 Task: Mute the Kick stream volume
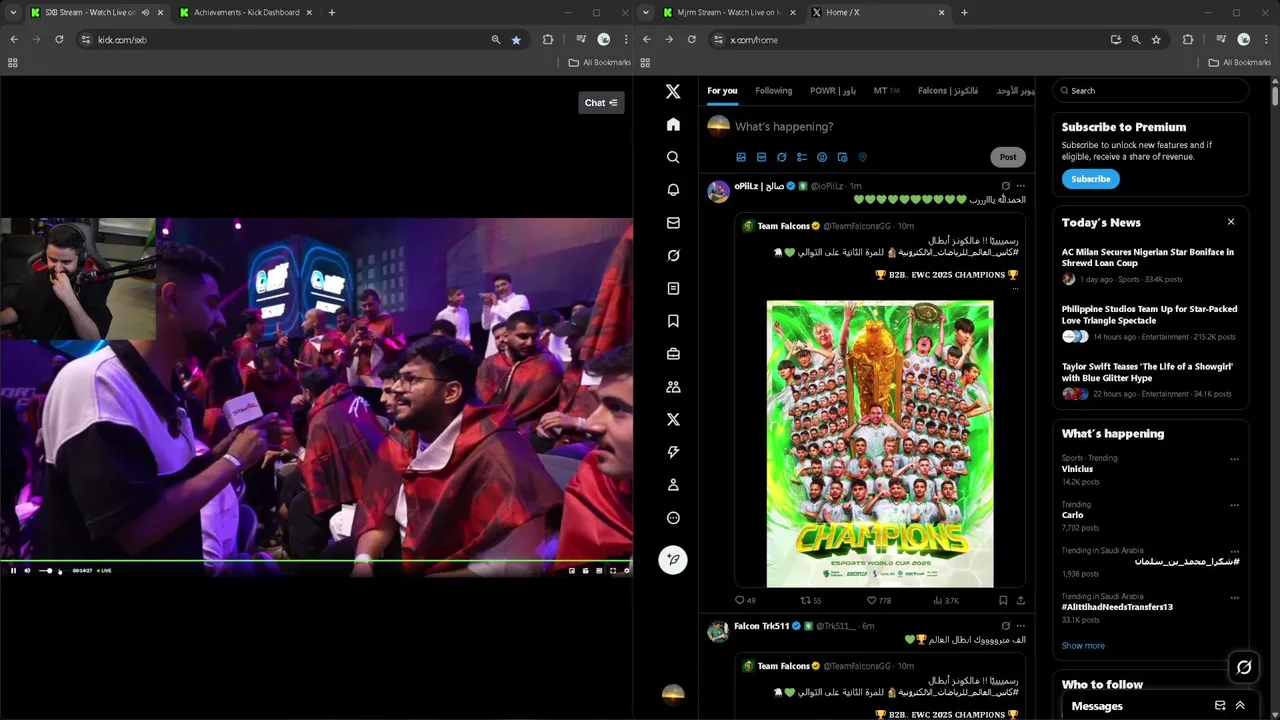point(27,571)
